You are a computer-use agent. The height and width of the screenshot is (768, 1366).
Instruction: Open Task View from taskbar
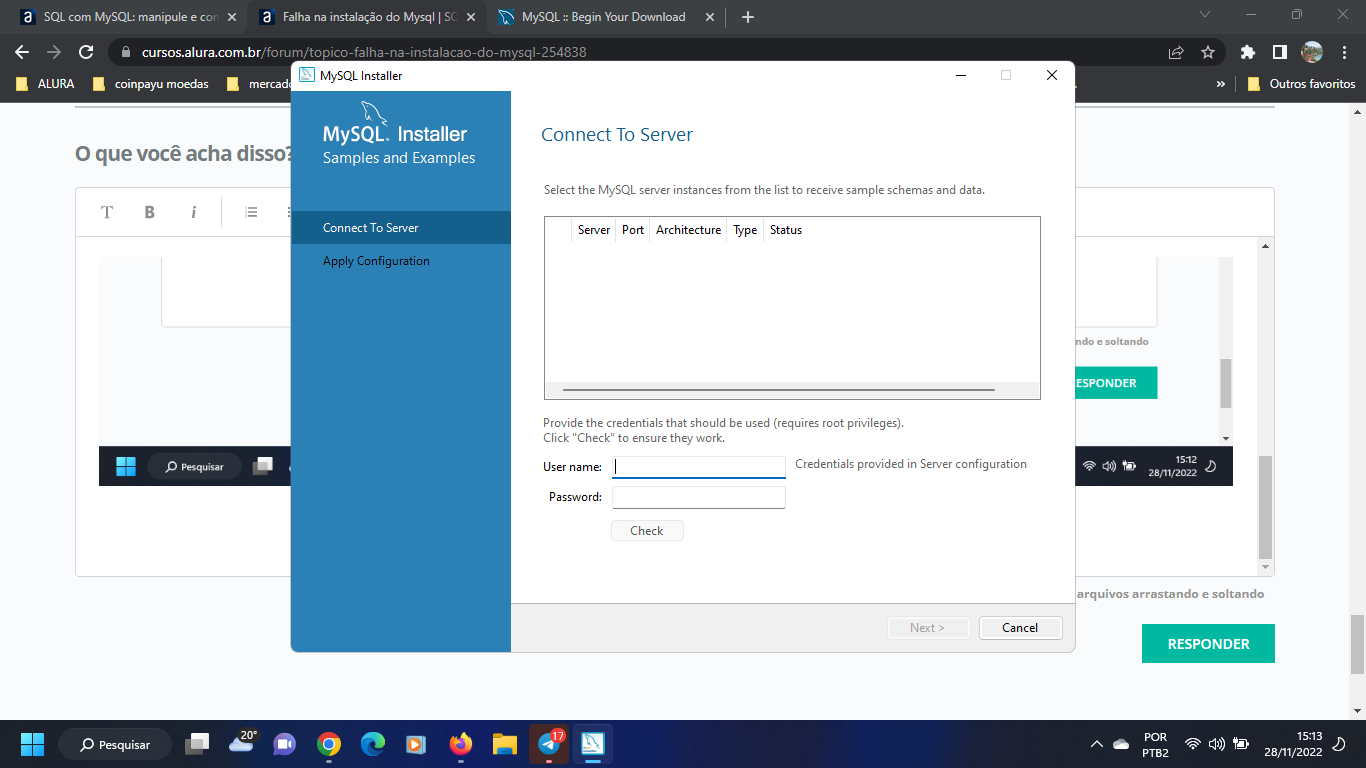click(198, 744)
